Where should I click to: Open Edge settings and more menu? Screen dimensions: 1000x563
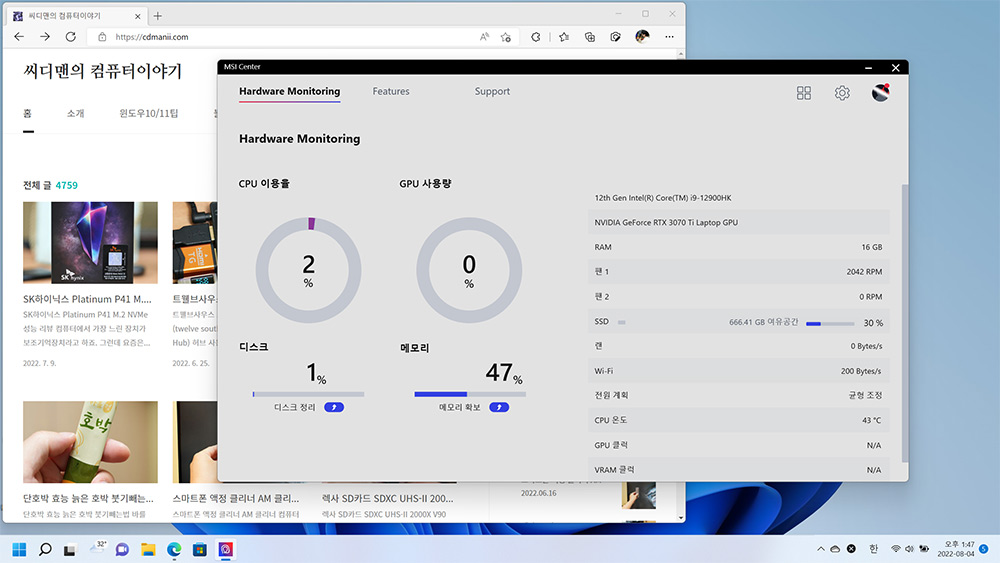click(x=669, y=37)
